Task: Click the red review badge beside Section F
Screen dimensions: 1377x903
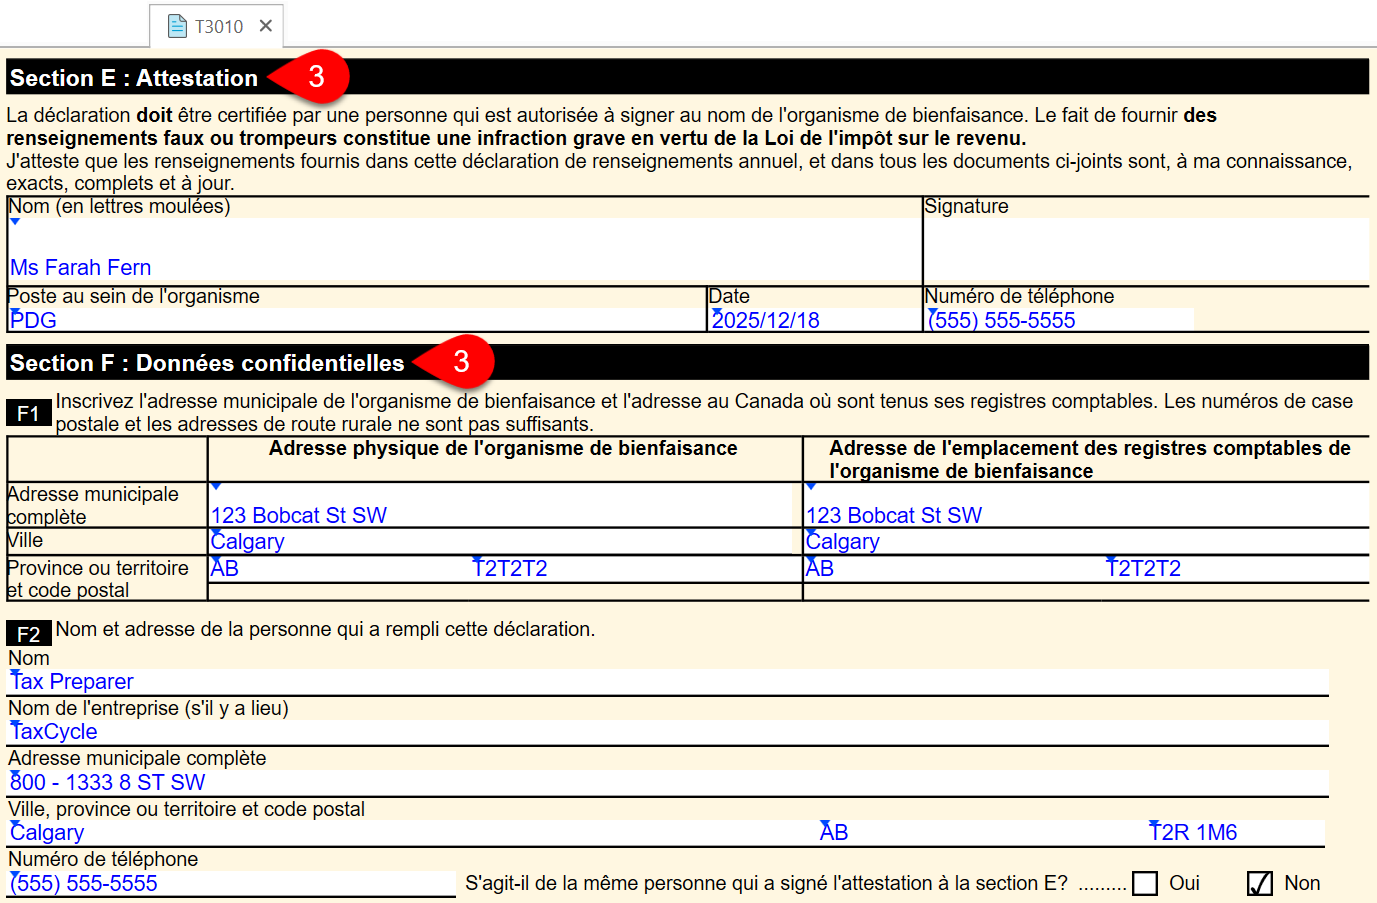Action: [462, 361]
